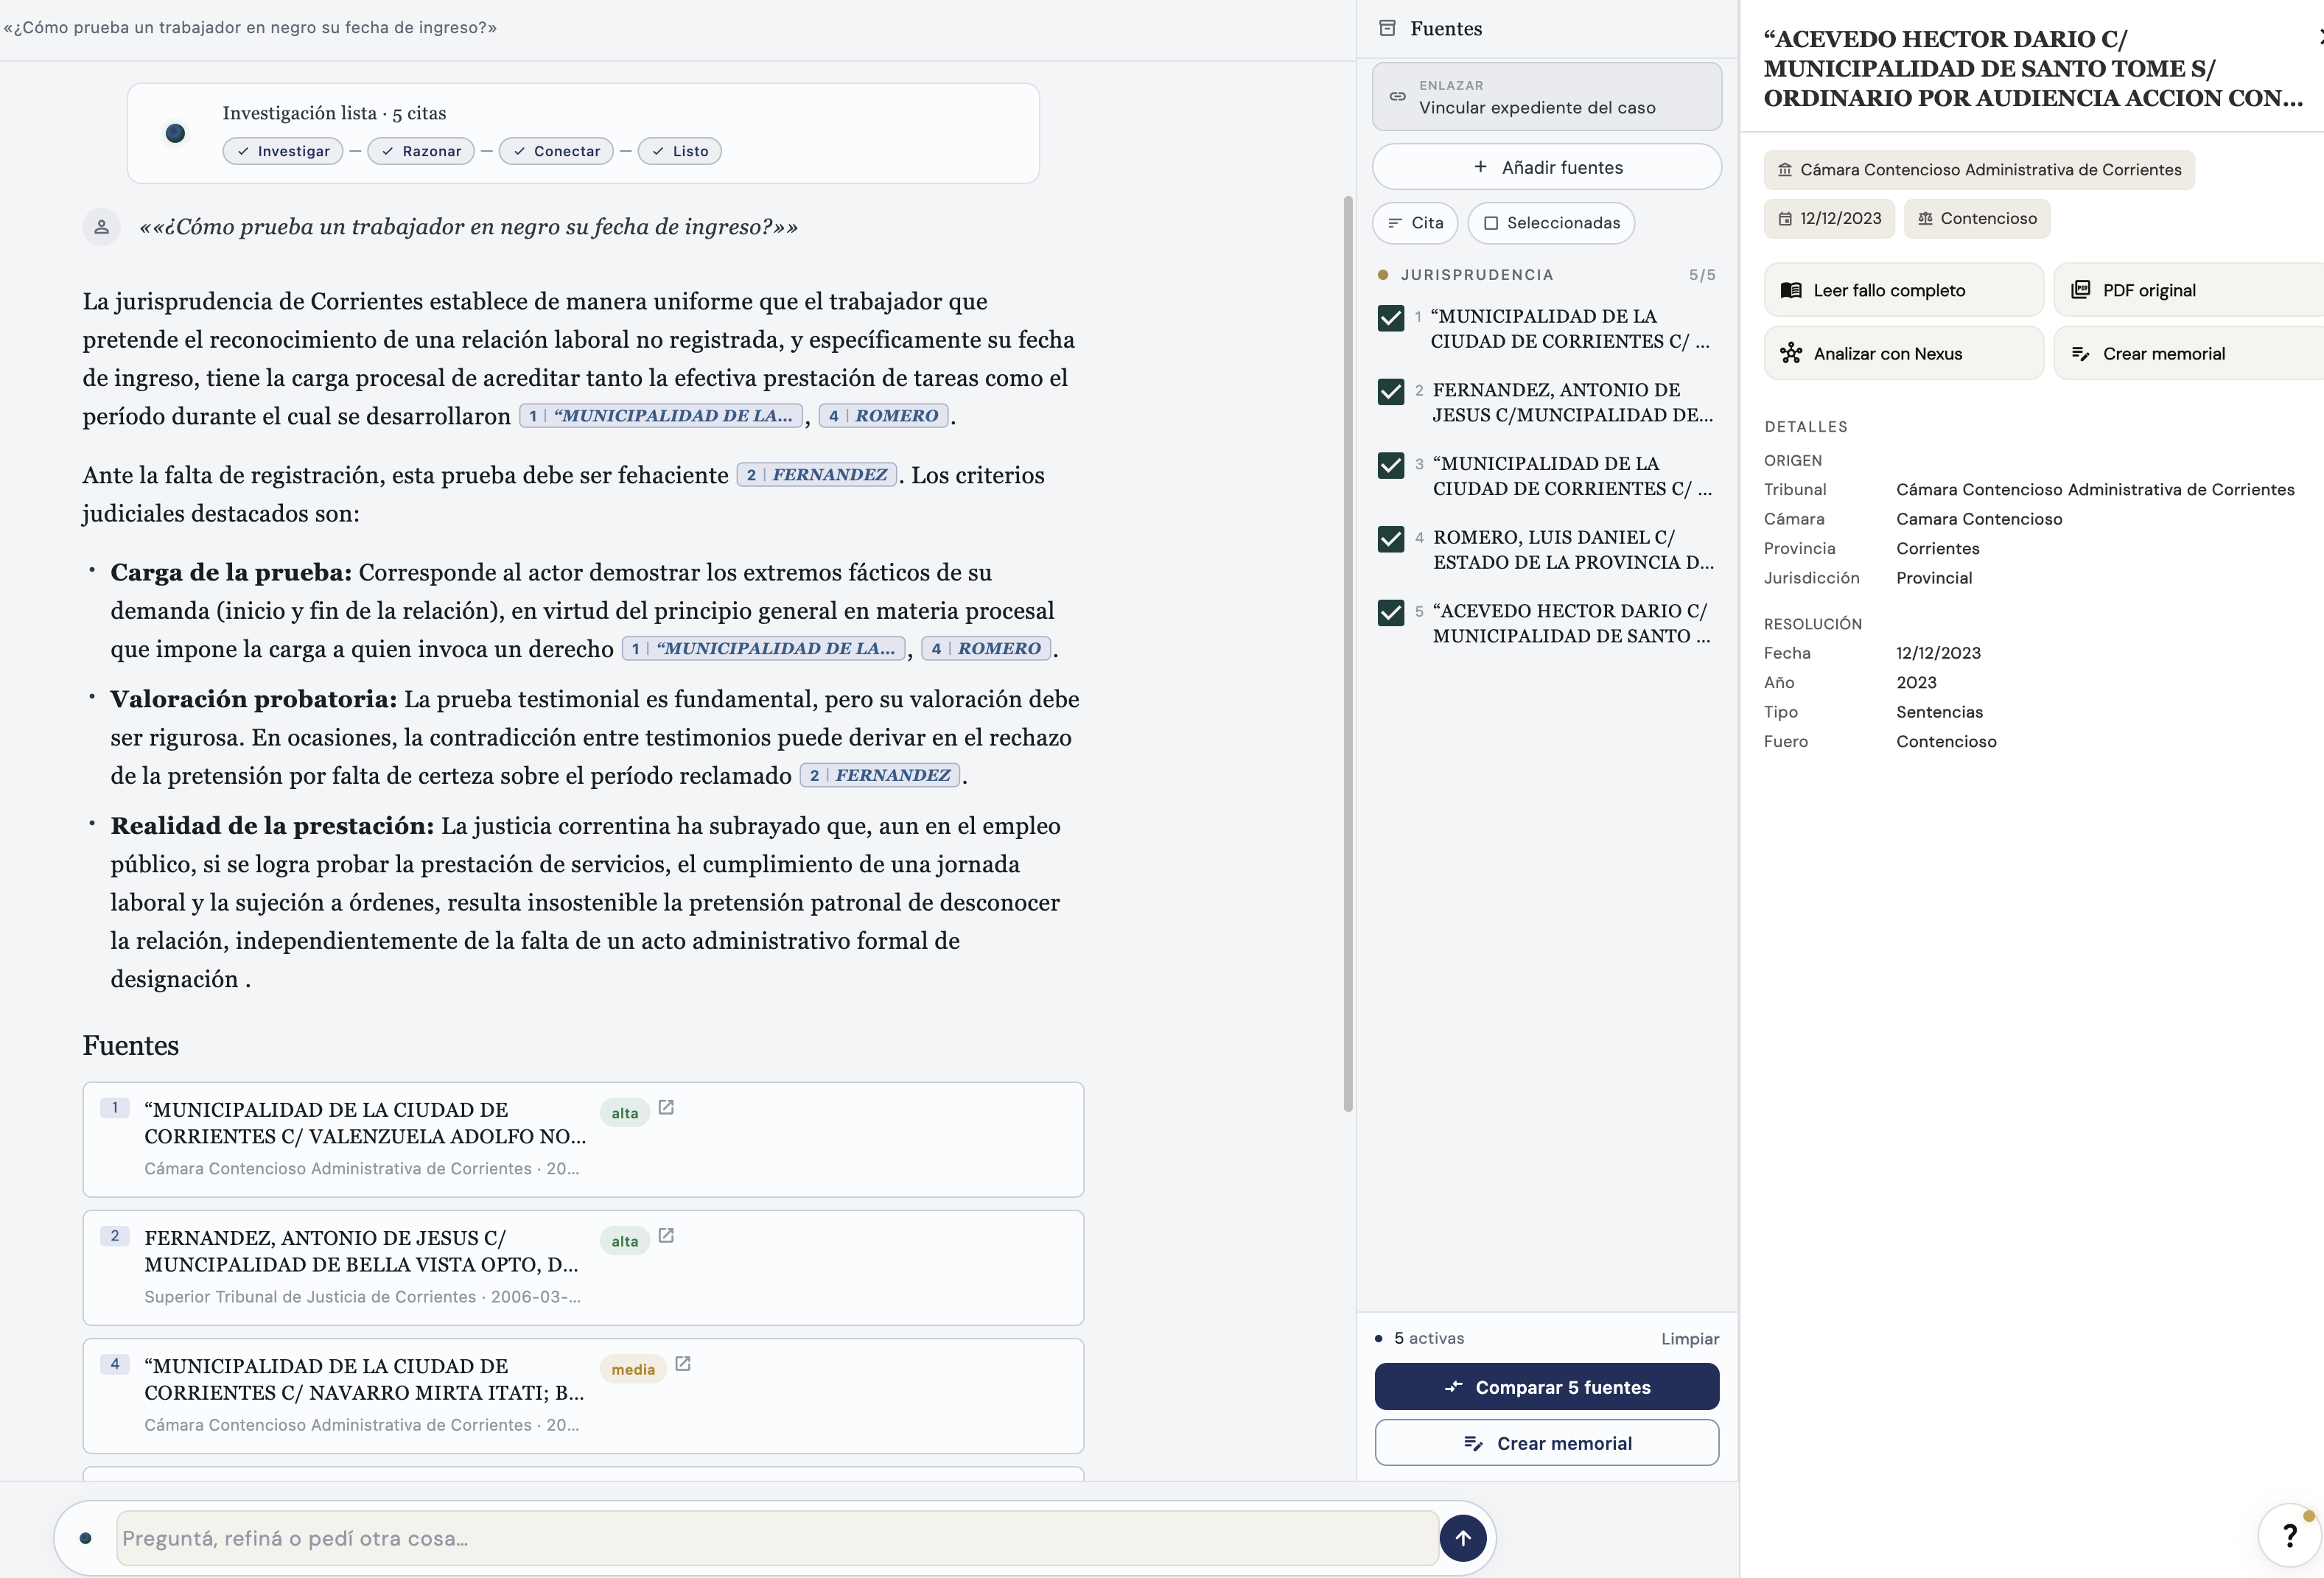This screenshot has height=1578, width=2324.
Task: Open Carga de la prueba citation 4 ROMERO
Action: coord(986,649)
